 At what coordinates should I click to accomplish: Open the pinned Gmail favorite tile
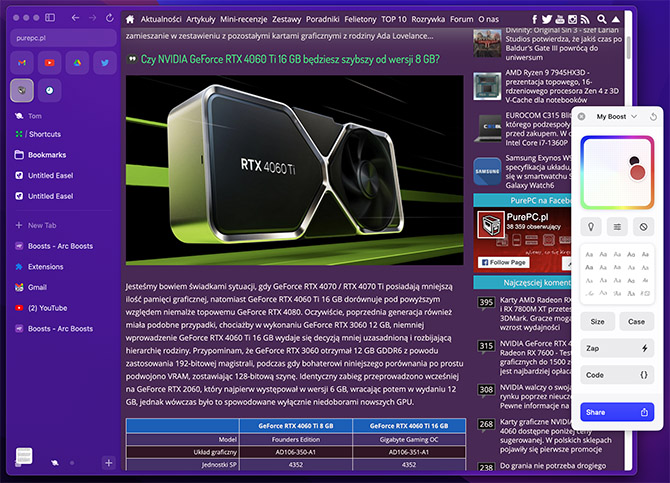tap(22, 62)
